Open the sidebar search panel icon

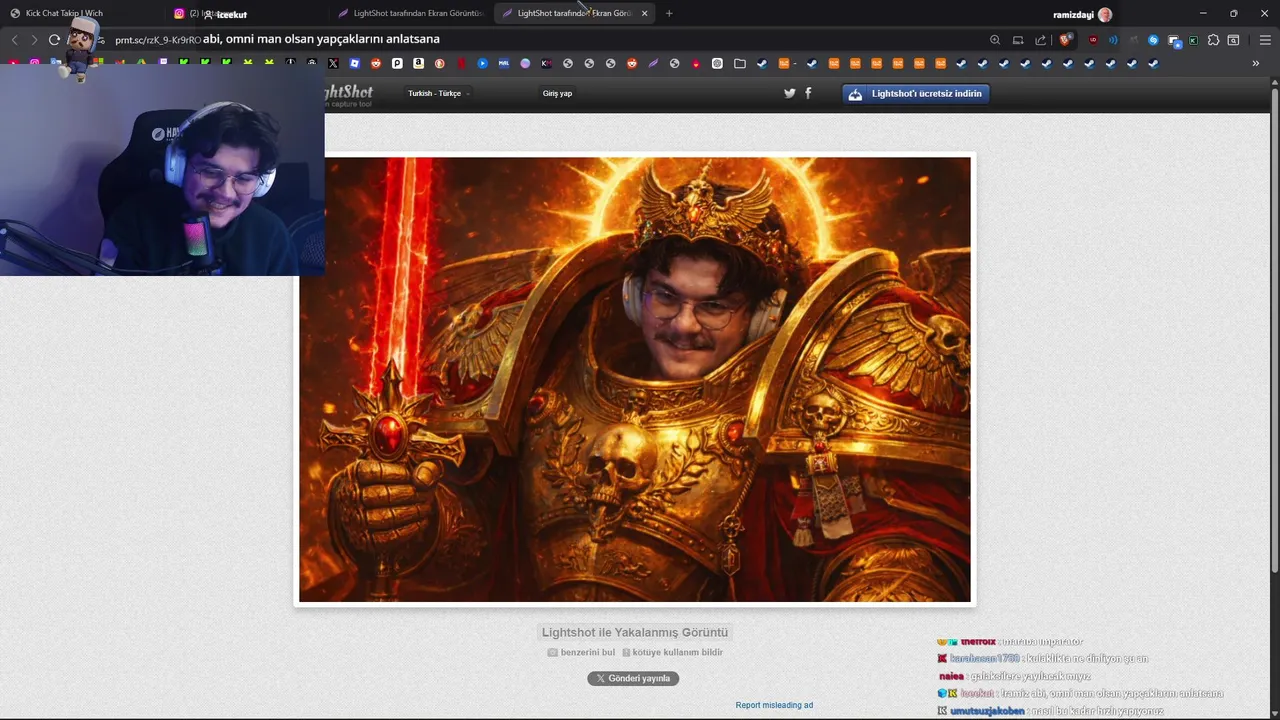(x=1233, y=40)
